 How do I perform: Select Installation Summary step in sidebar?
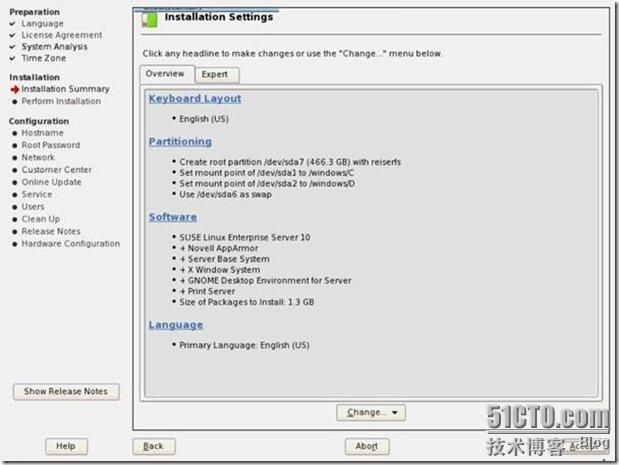pos(65,89)
